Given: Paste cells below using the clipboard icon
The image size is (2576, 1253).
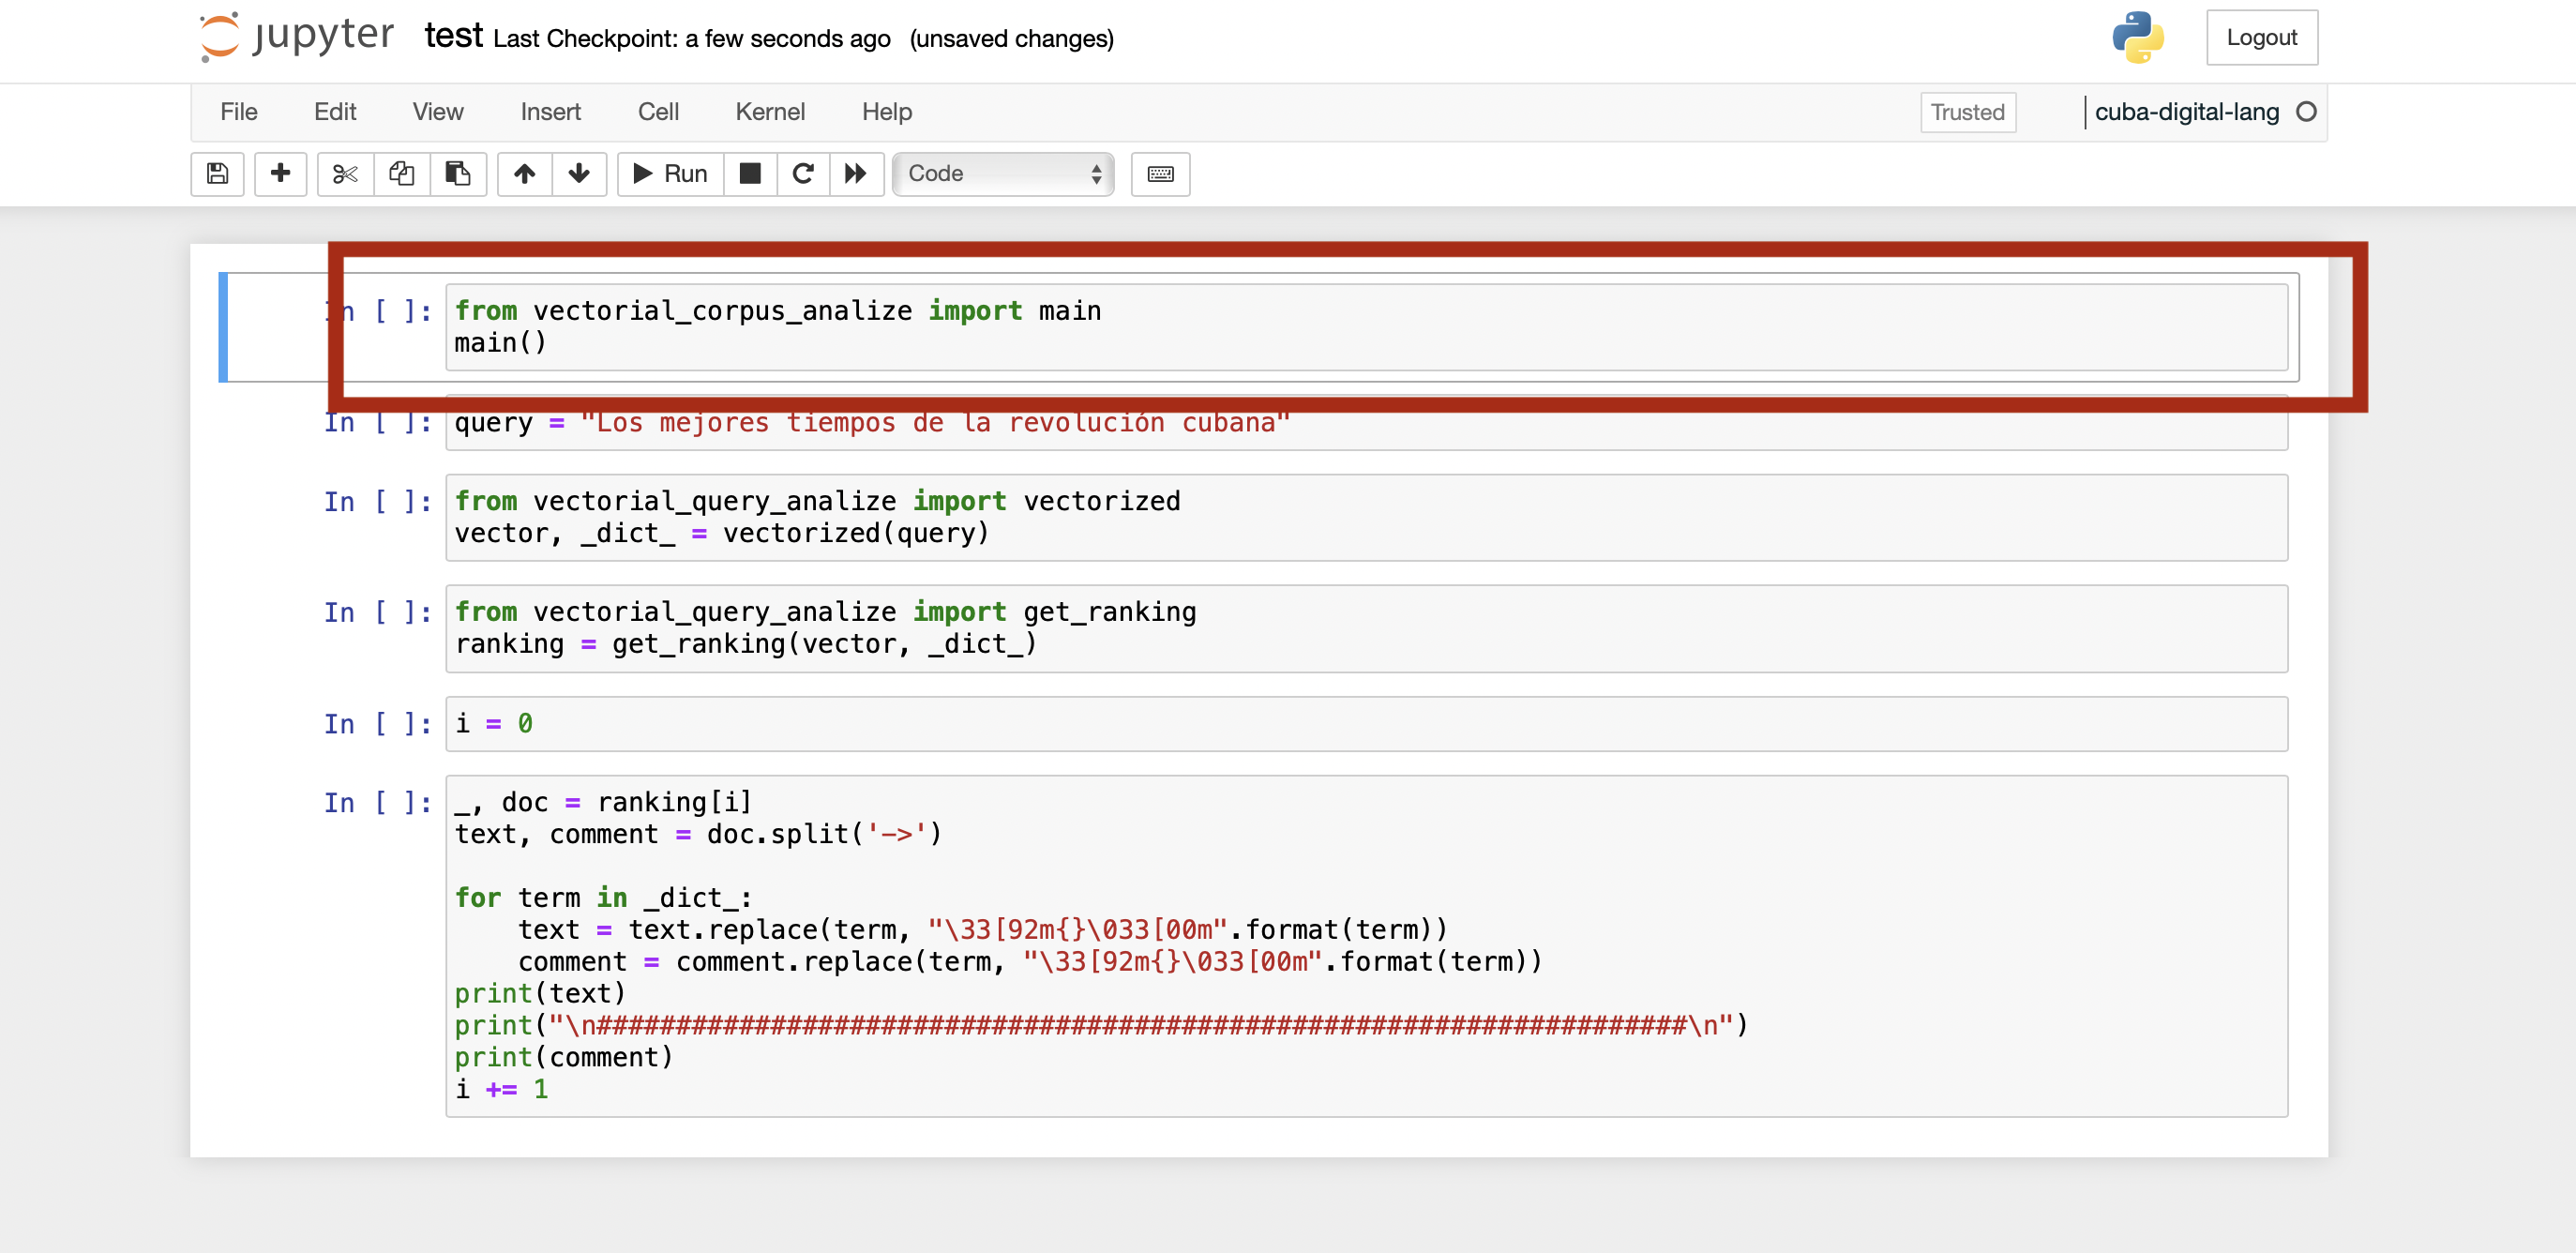Looking at the screenshot, I should 458,174.
